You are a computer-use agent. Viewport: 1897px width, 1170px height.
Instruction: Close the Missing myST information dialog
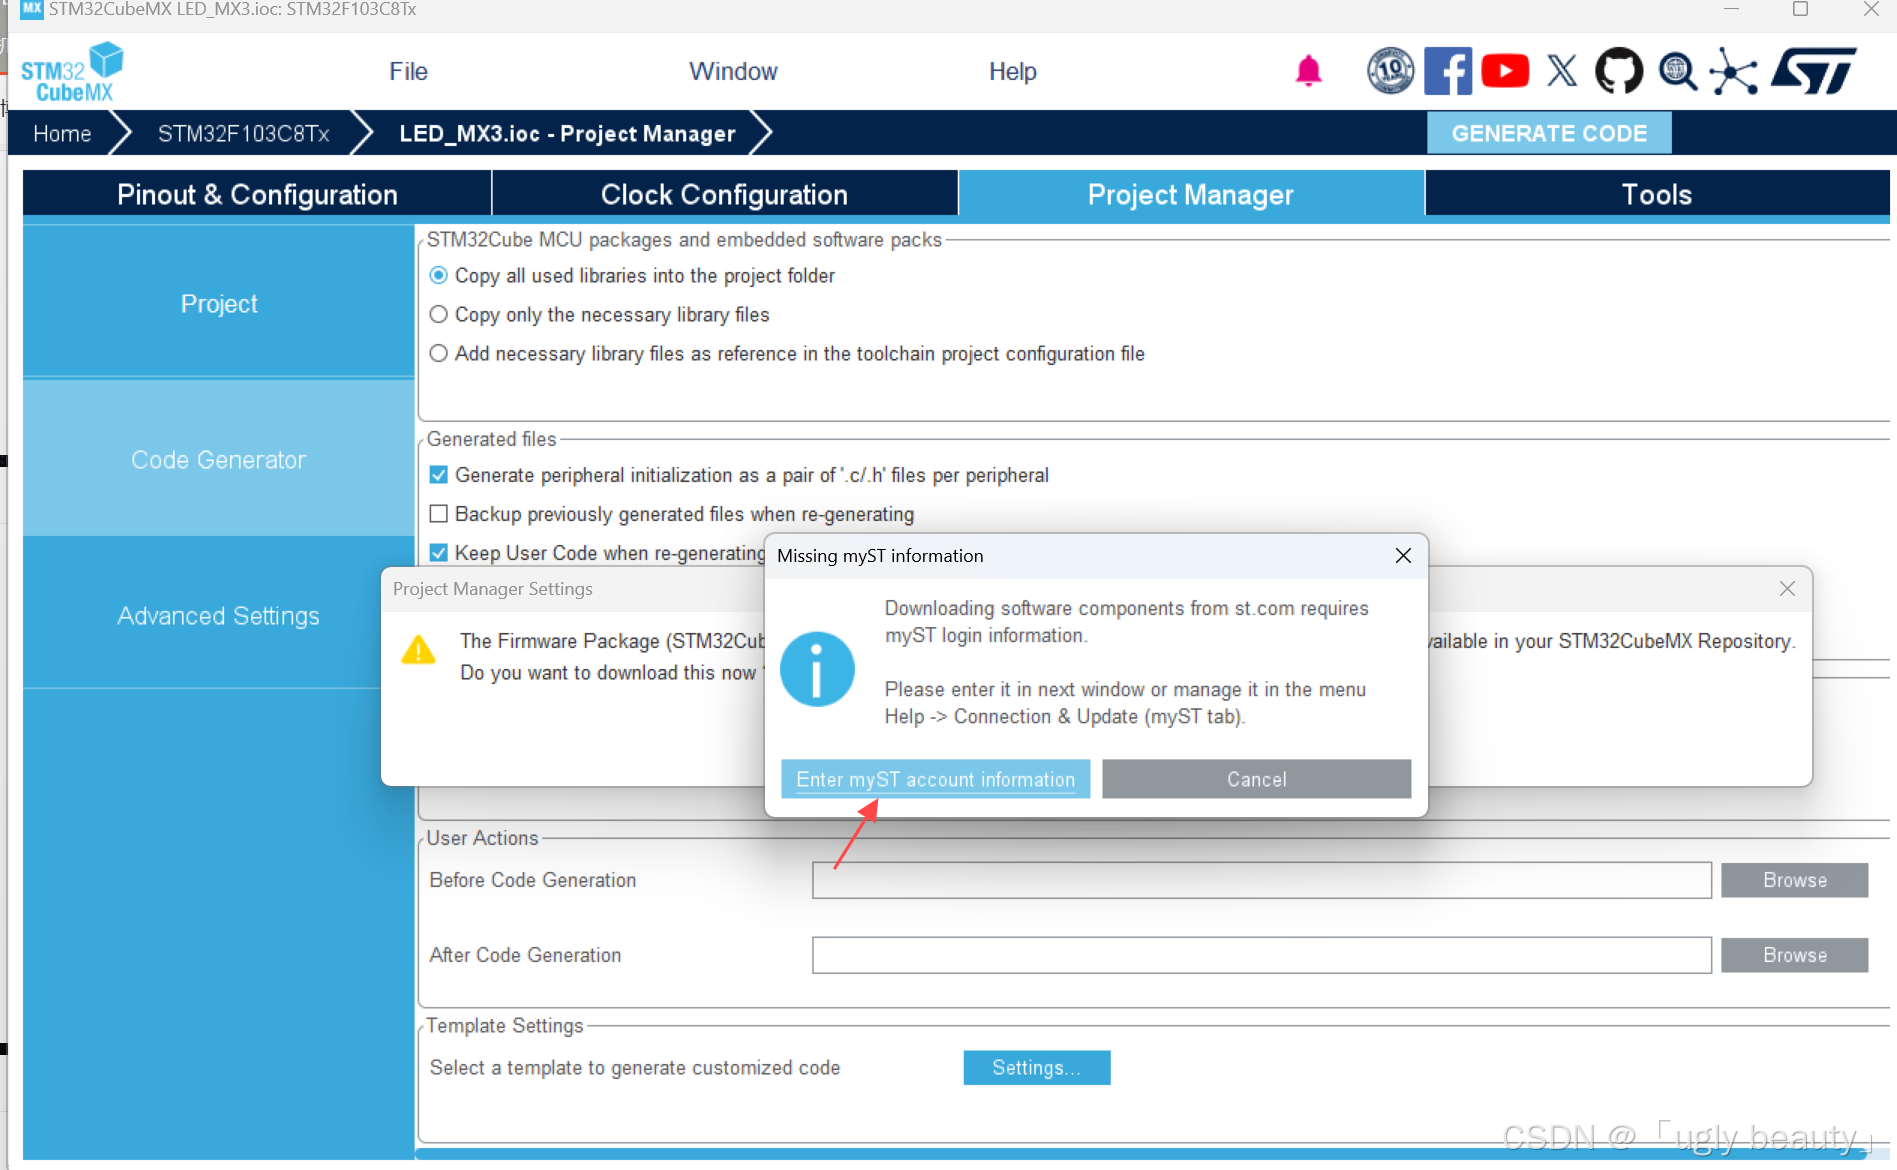1403,555
